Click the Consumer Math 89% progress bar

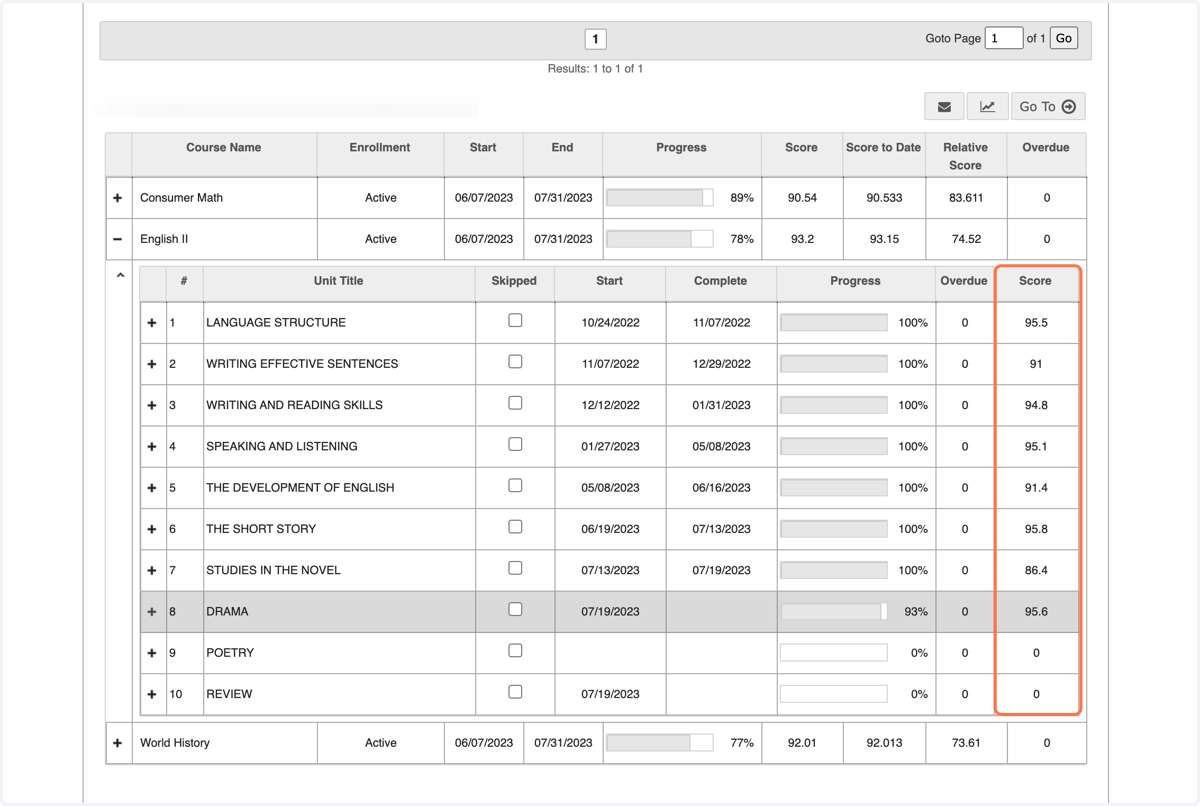tap(660, 198)
